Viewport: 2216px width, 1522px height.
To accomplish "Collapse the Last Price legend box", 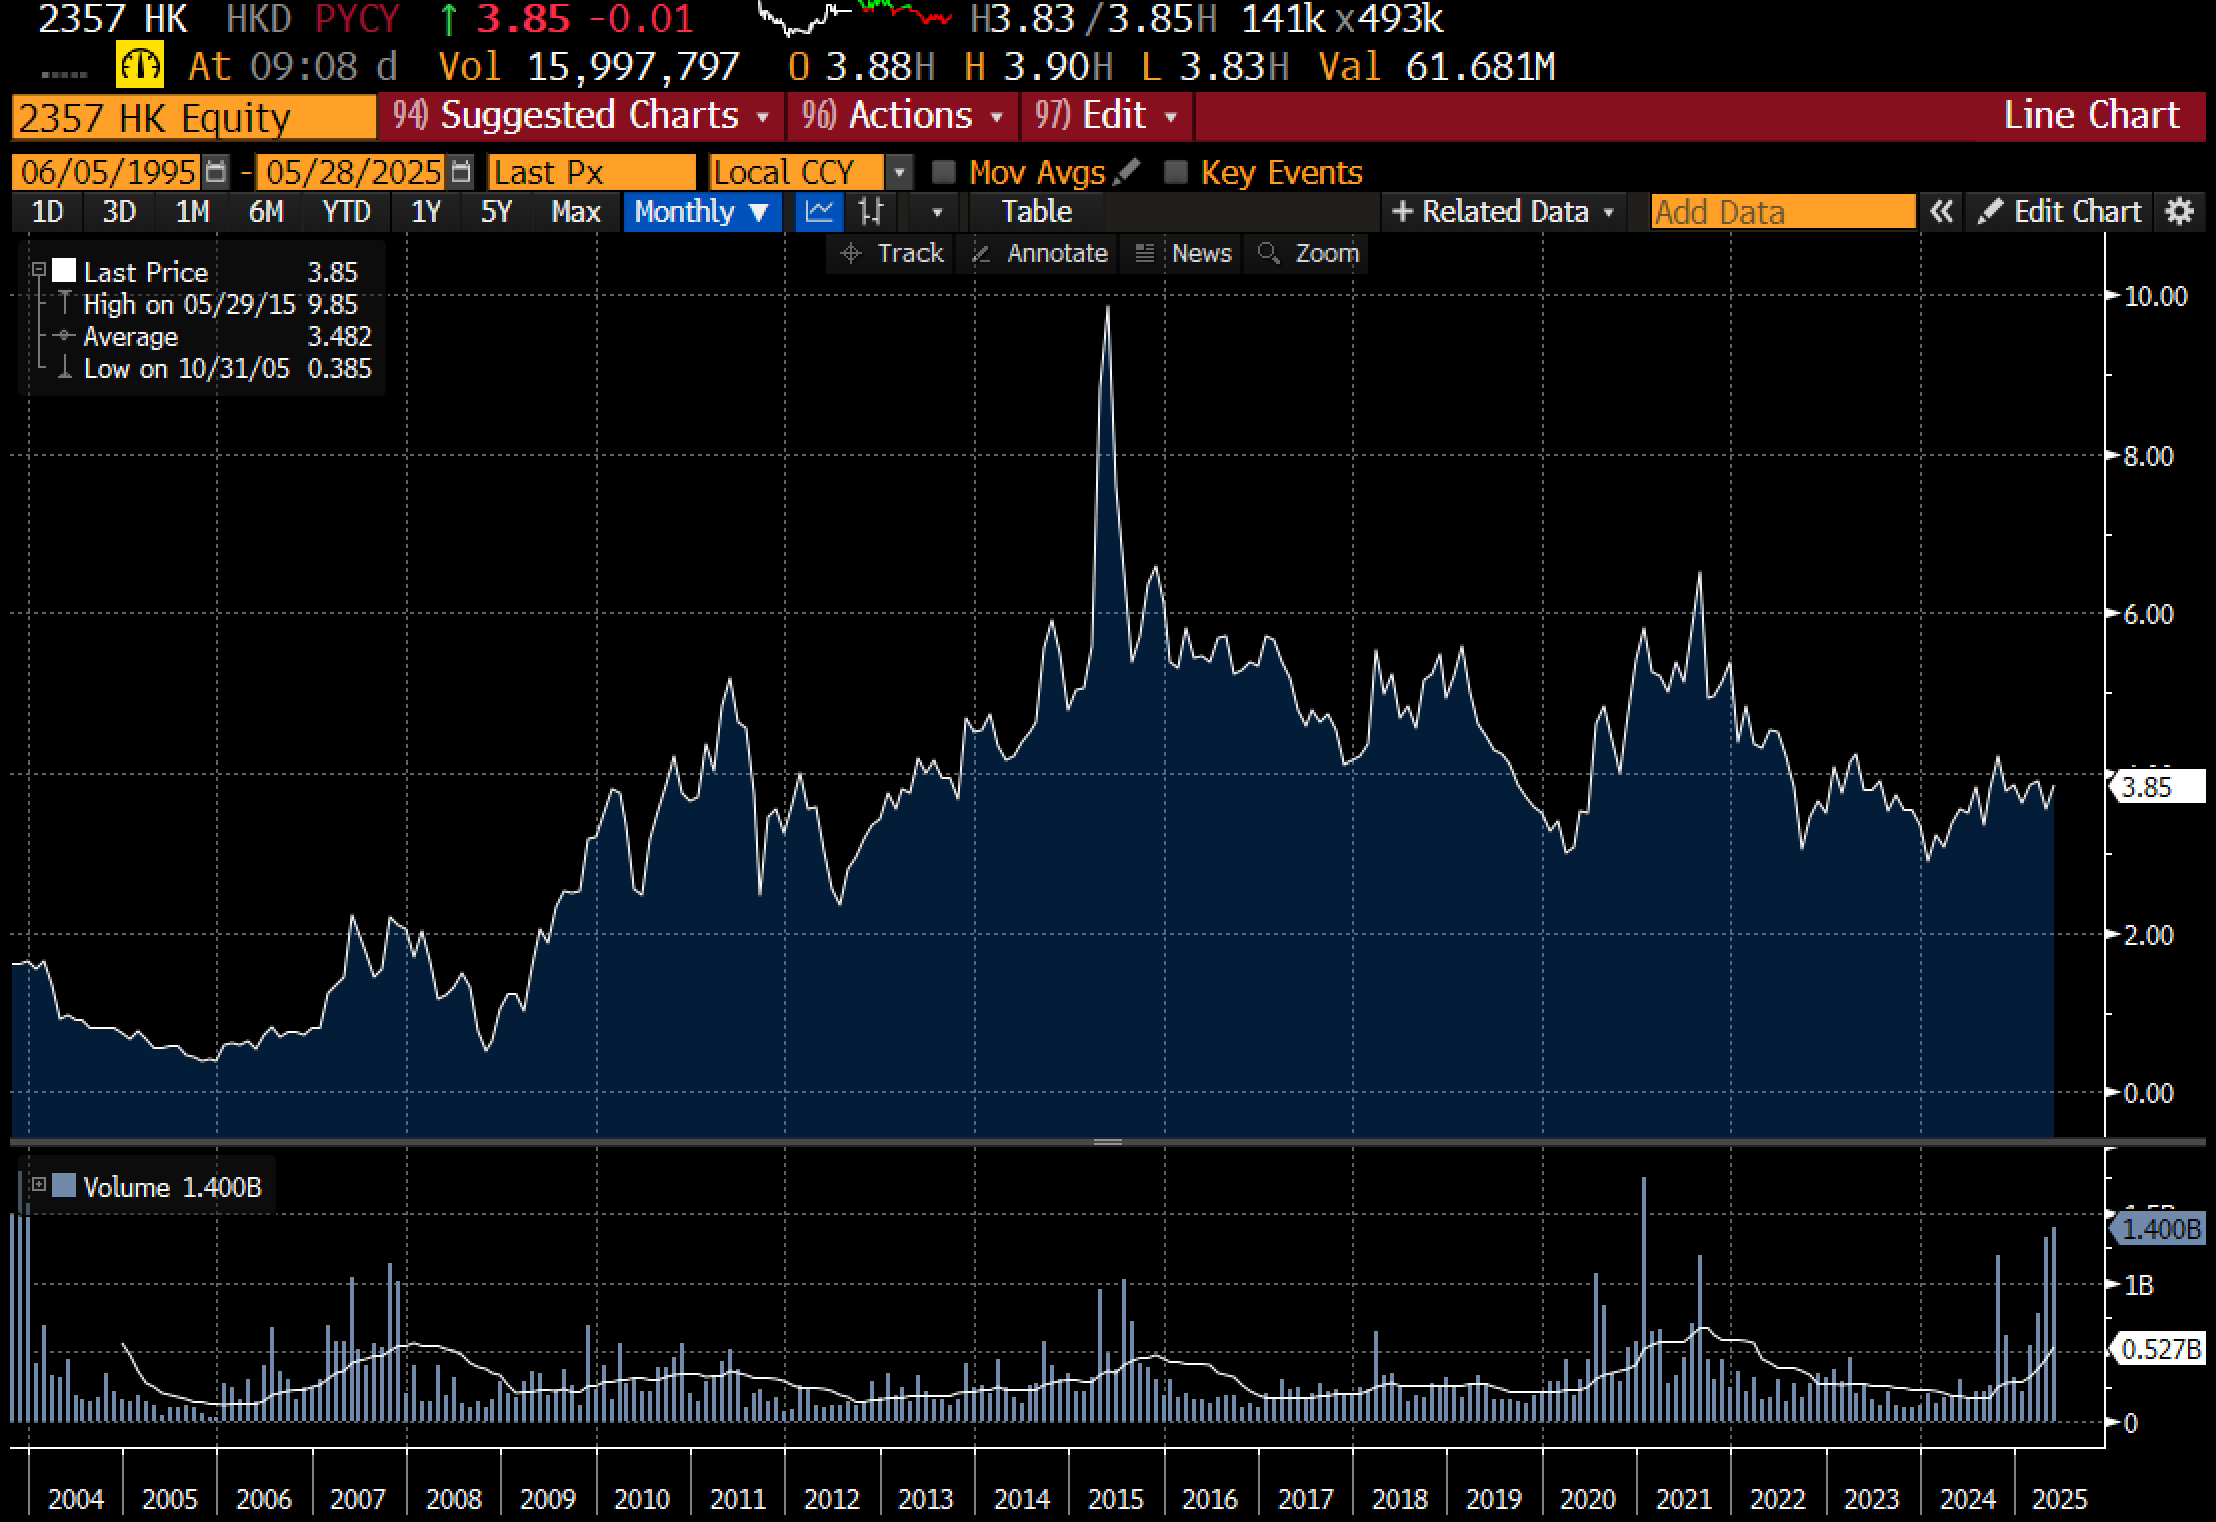I will tap(39, 270).
